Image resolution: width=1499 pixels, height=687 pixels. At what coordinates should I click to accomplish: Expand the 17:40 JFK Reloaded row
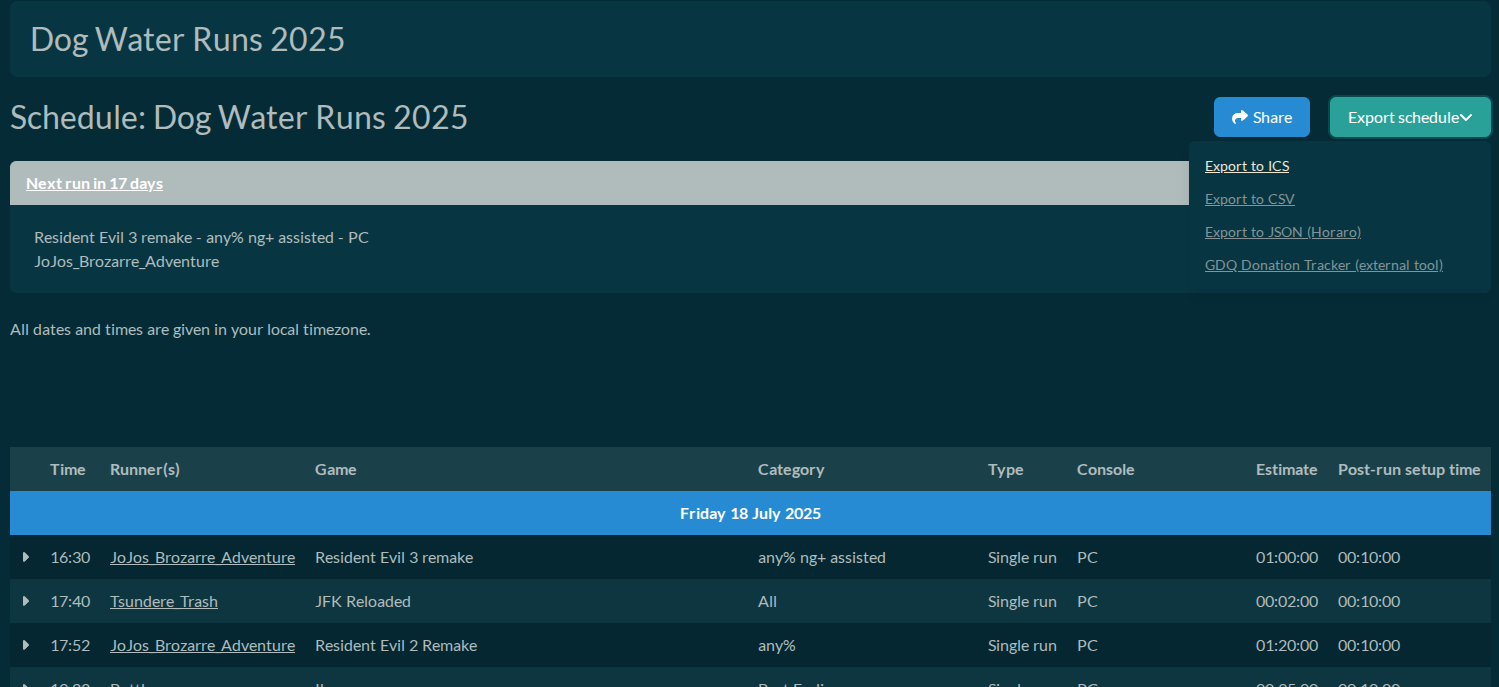pyautogui.click(x=26, y=601)
